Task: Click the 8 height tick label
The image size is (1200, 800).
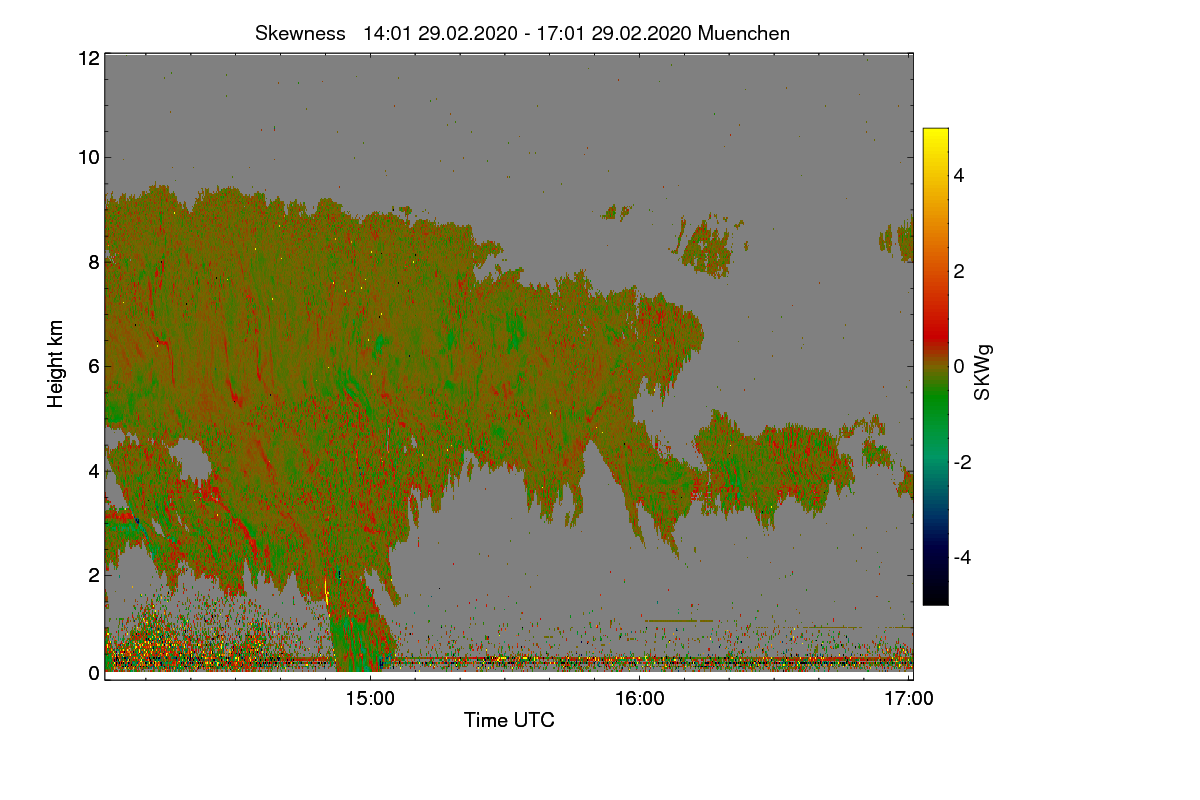Action: click(93, 262)
